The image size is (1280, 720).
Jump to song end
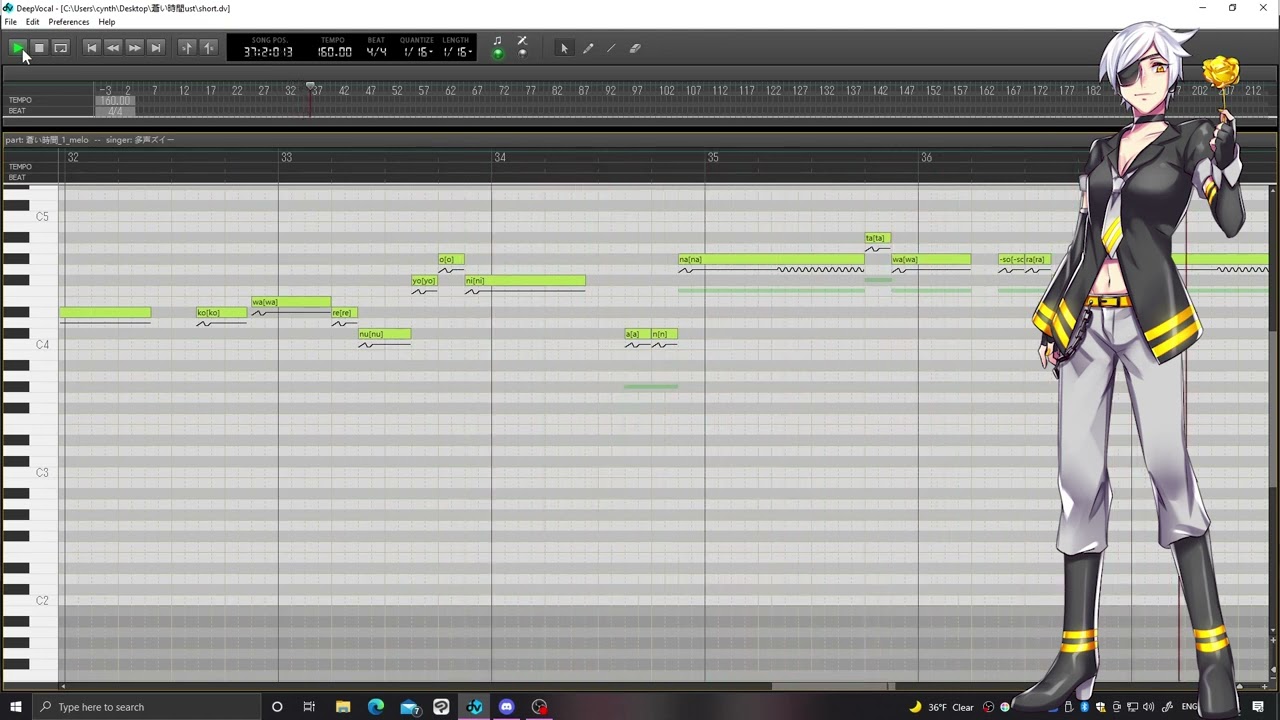pyautogui.click(x=155, y=47)
